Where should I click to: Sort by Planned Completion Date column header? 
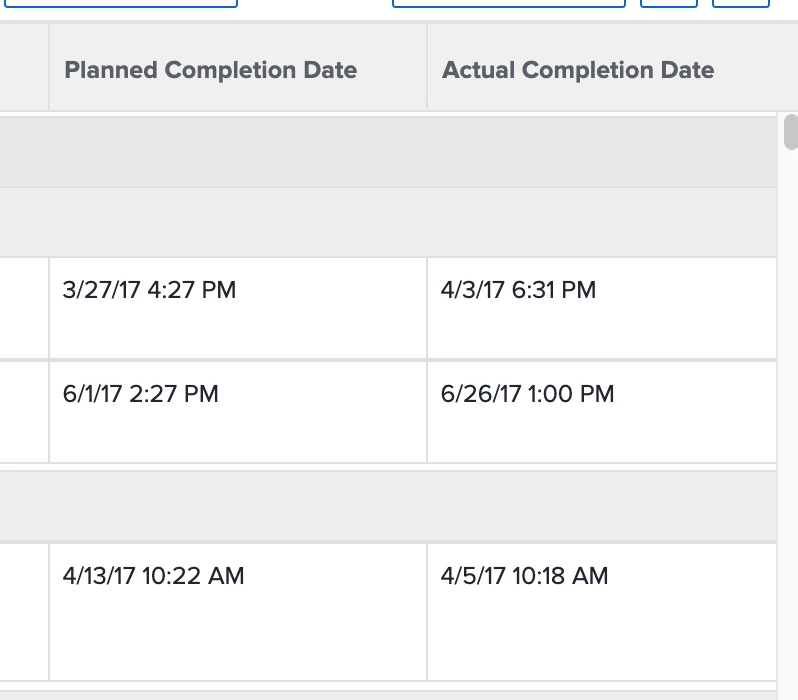210,70
